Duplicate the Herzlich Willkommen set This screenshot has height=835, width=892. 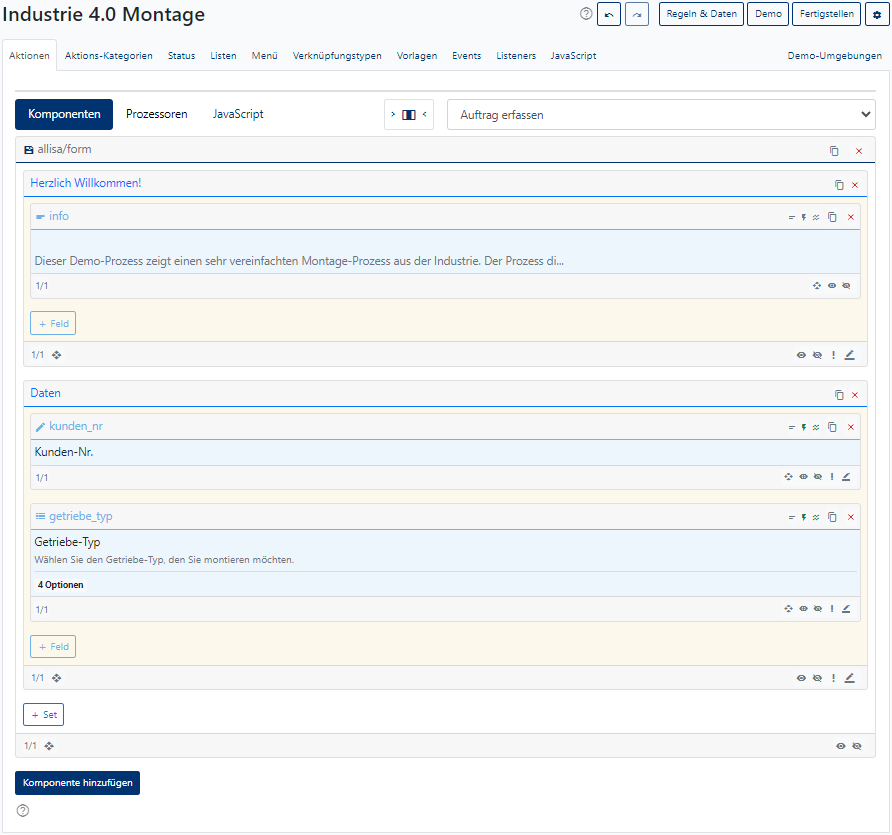(839, 185)
